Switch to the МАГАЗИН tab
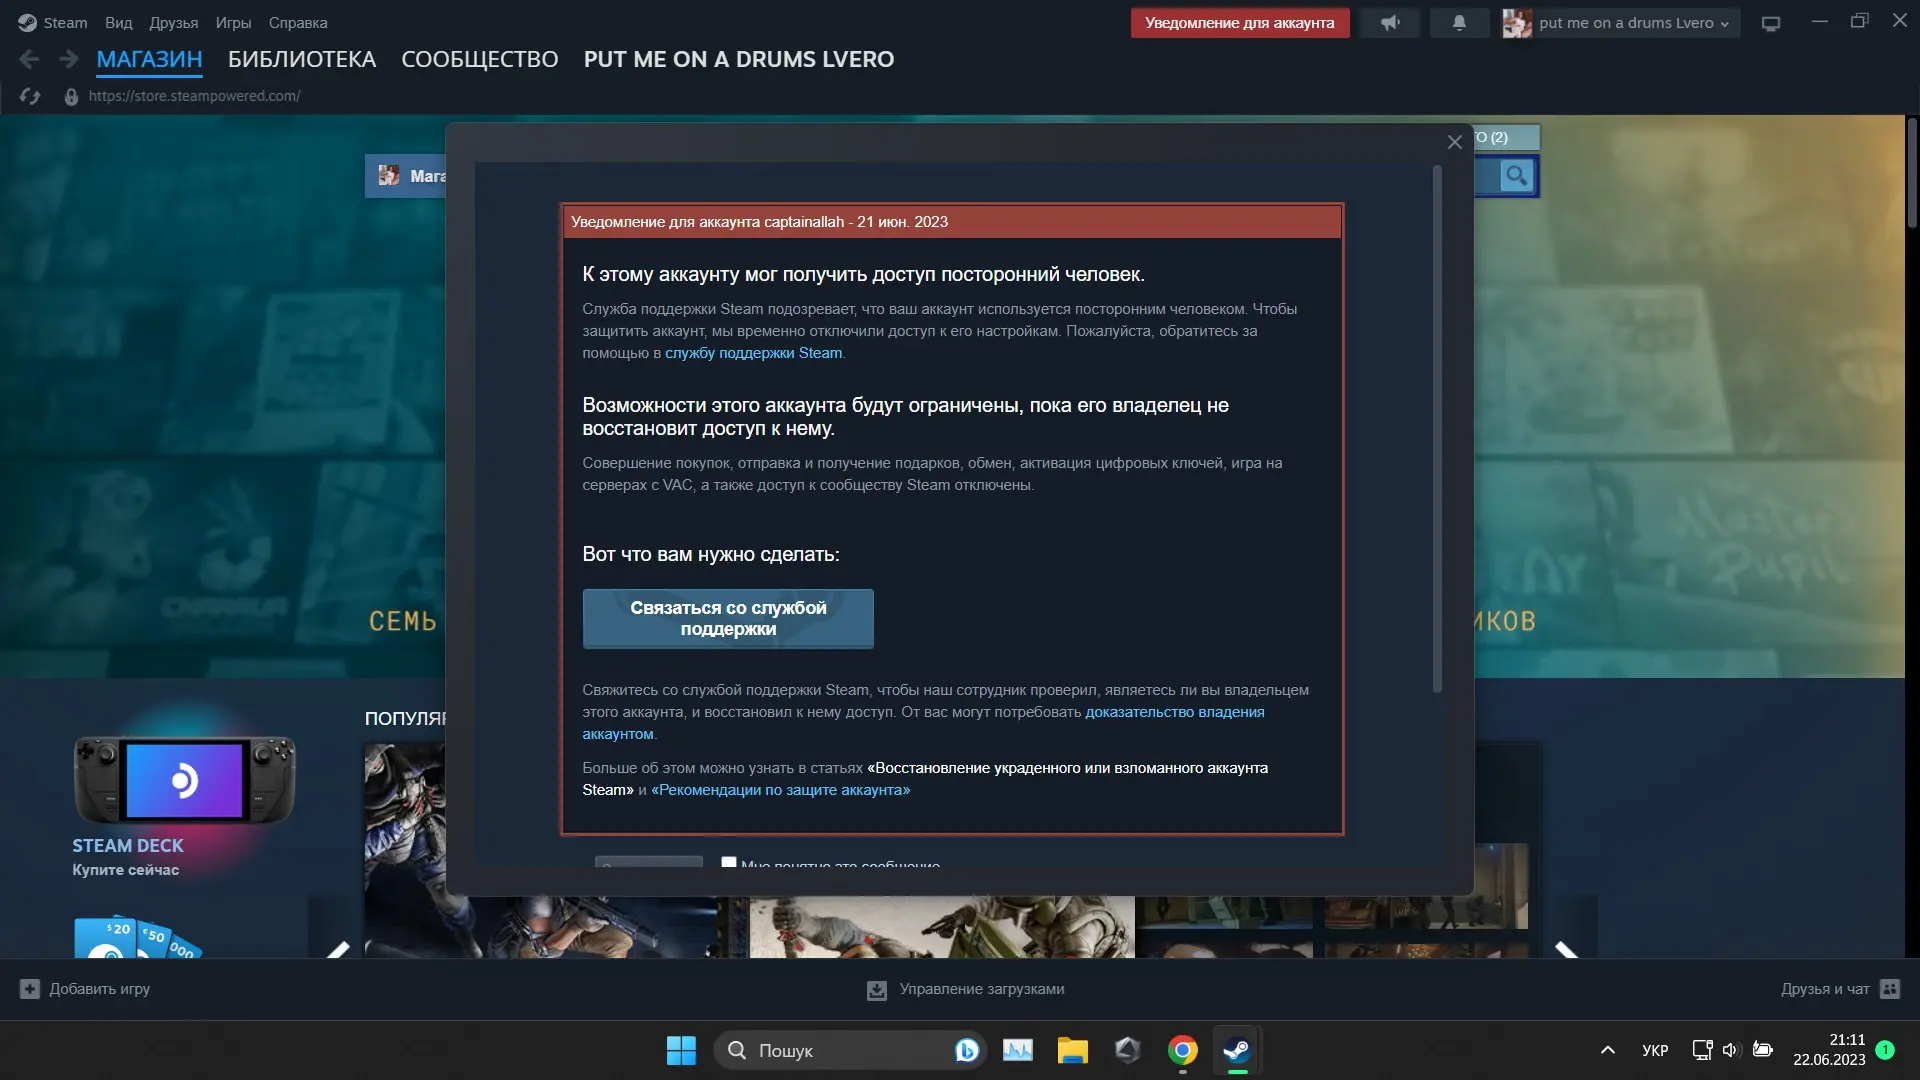The height and width of the screenshot is (1080, 1920). (149, 59)
